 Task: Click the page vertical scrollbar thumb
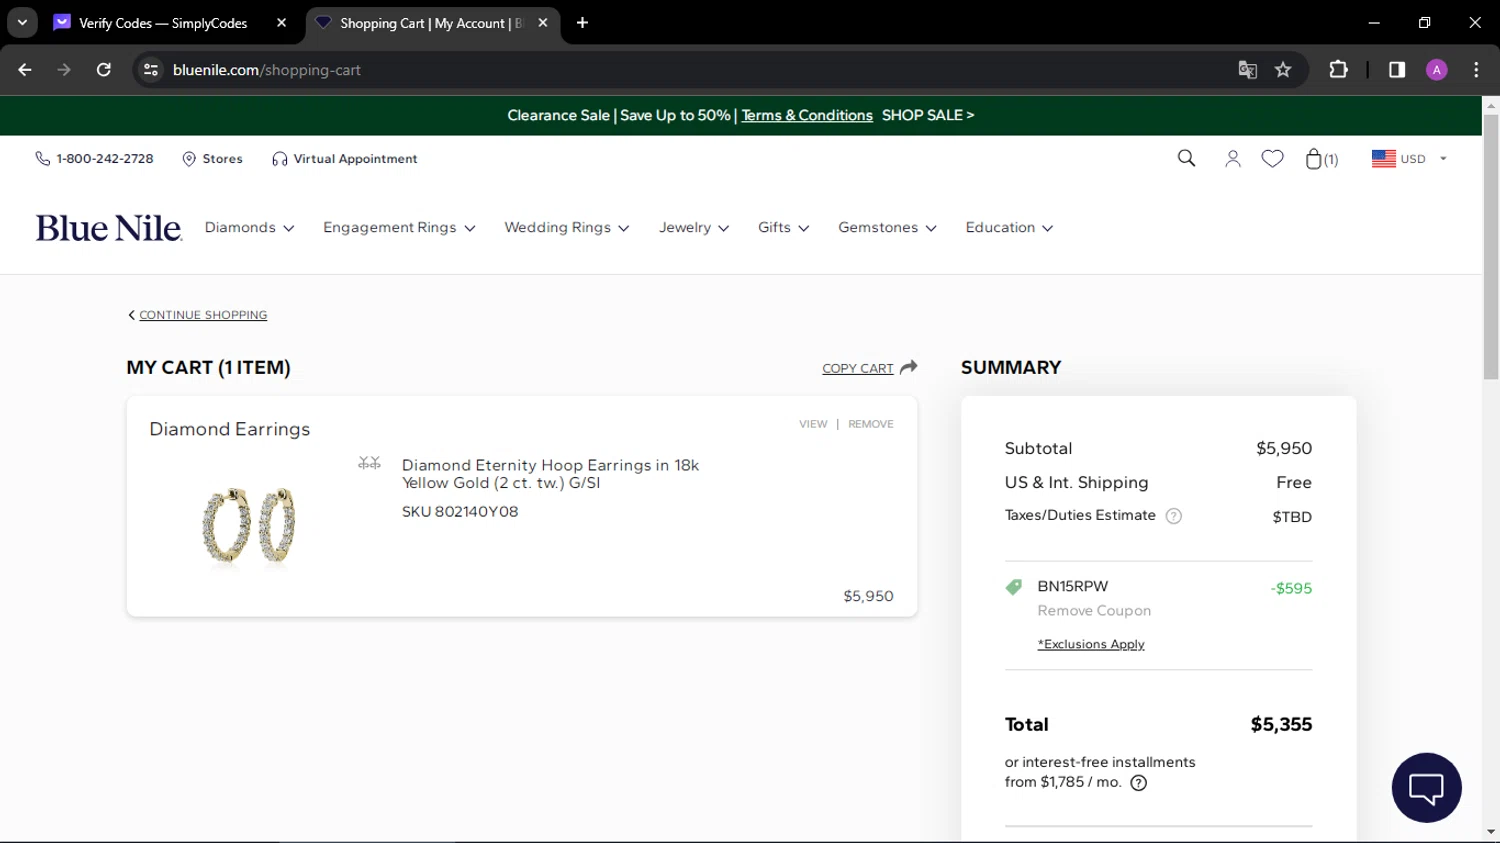click(x=1491, y=247)
